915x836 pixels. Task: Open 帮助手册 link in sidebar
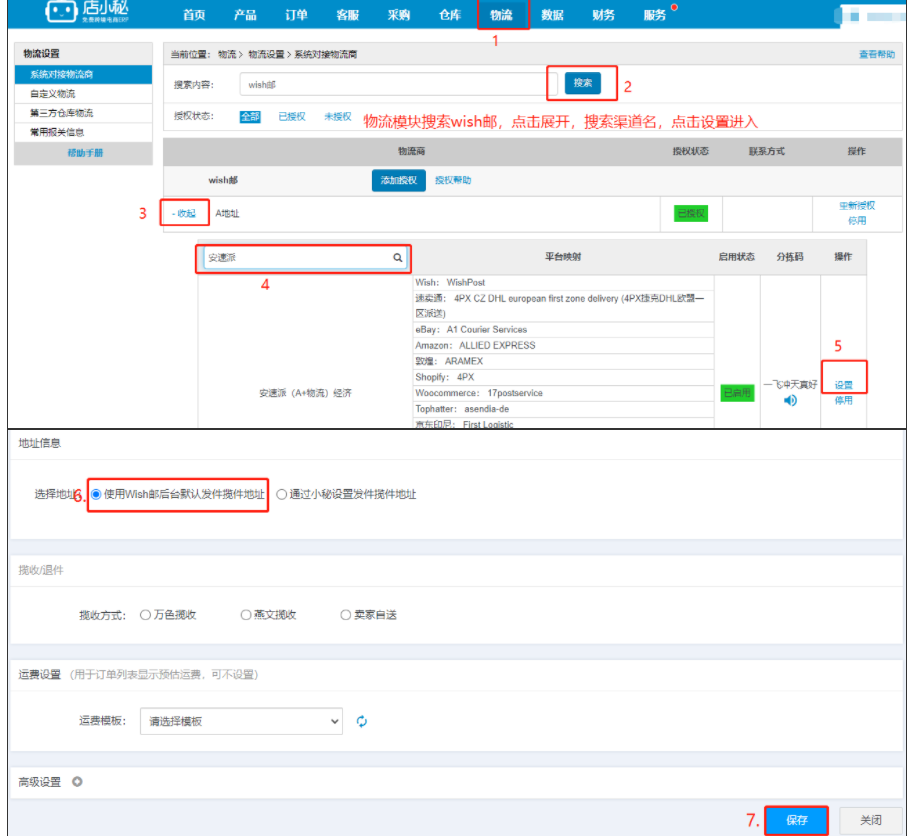click(x=85, y=153)
